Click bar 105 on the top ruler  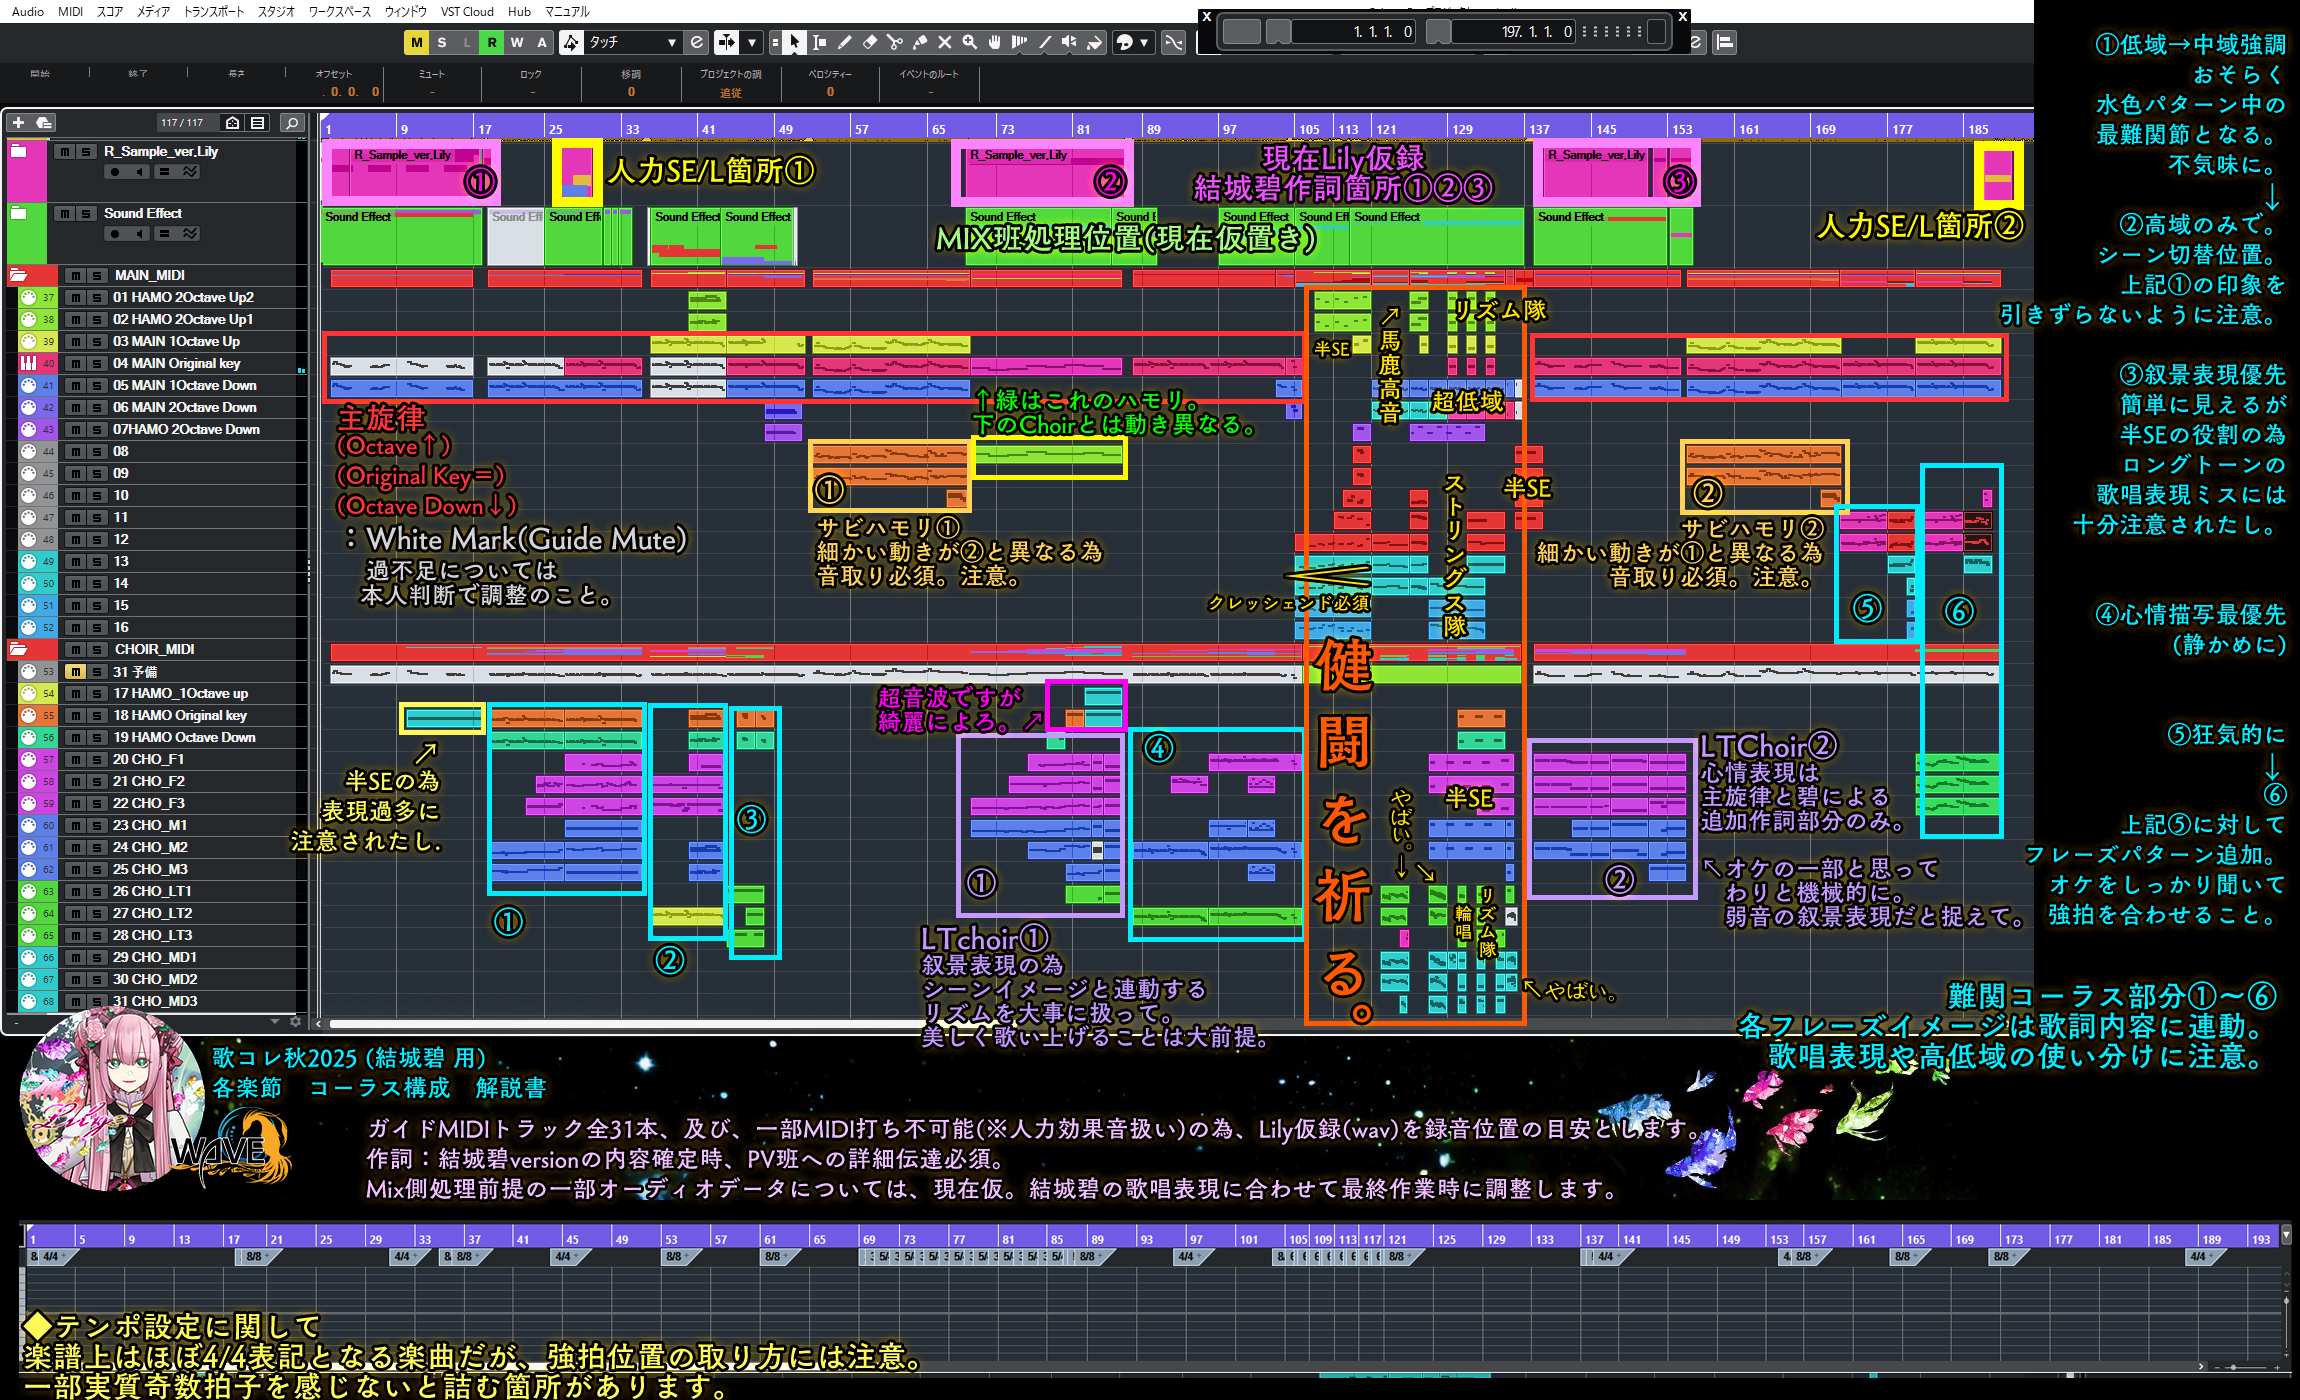click(1308, 129)
